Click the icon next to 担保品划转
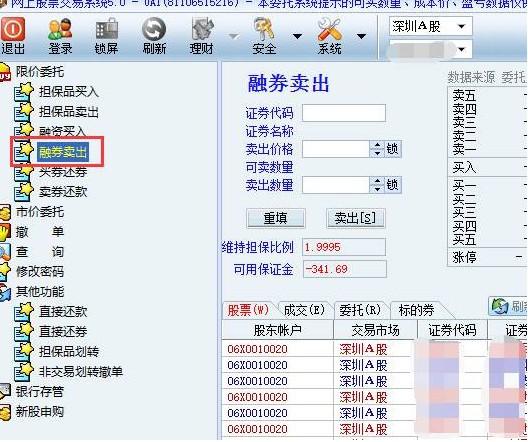The image size is (528, 442). pyautogui.click(x=24, y=352)
